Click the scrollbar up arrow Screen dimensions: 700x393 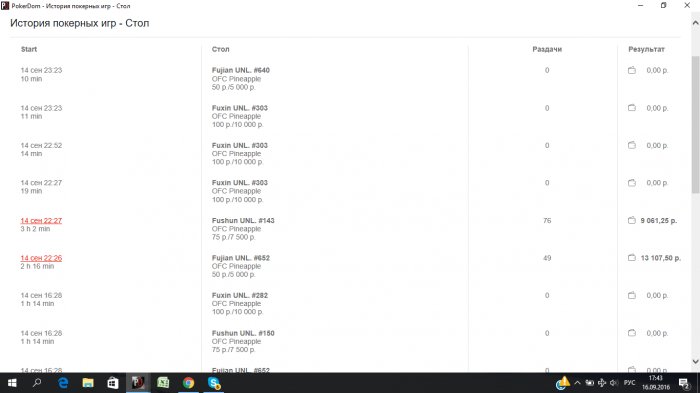point(695,22)
